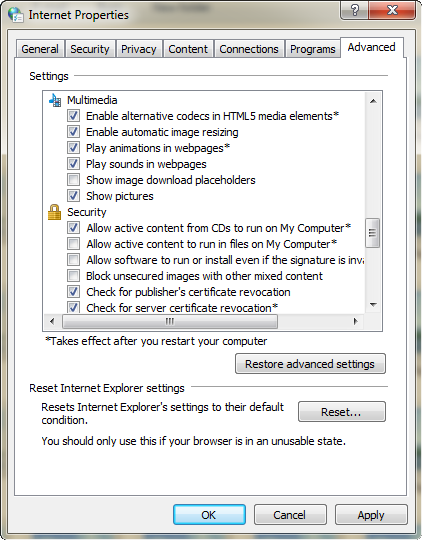The height and width of the screenshot is (541, 423).
Task: Enable Show image download placeholders
Action: coord(73,180)
